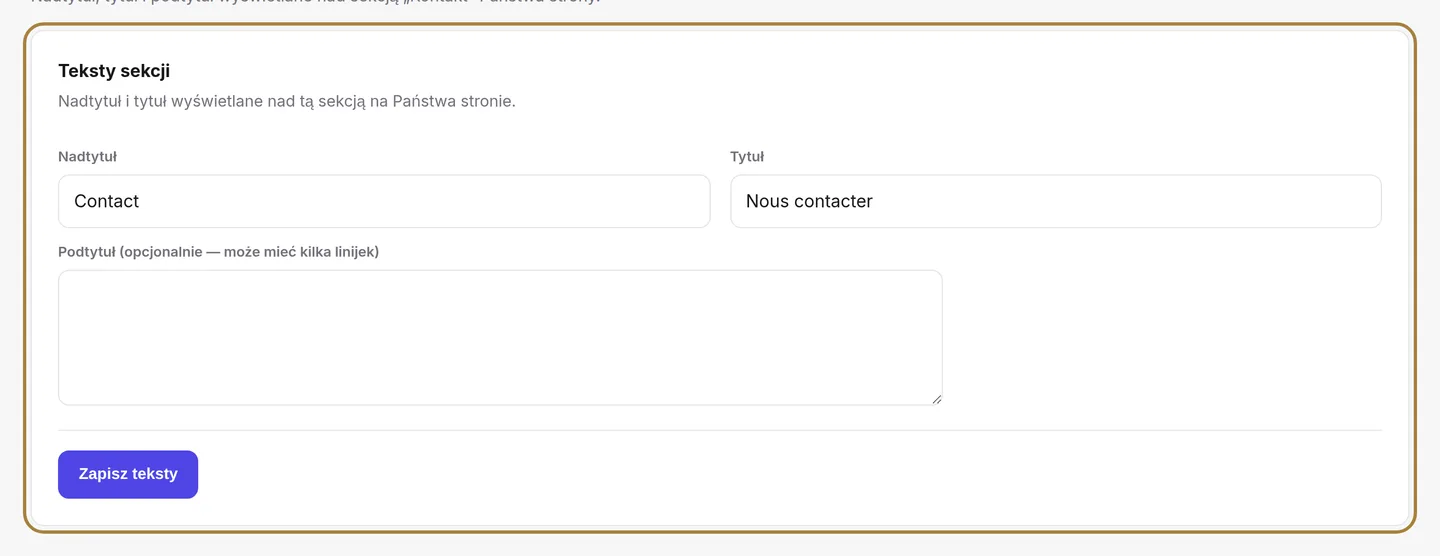Click the Podtytuł textarea resize grip
This screenshot has height=556, width=1440.
[936, 399]
